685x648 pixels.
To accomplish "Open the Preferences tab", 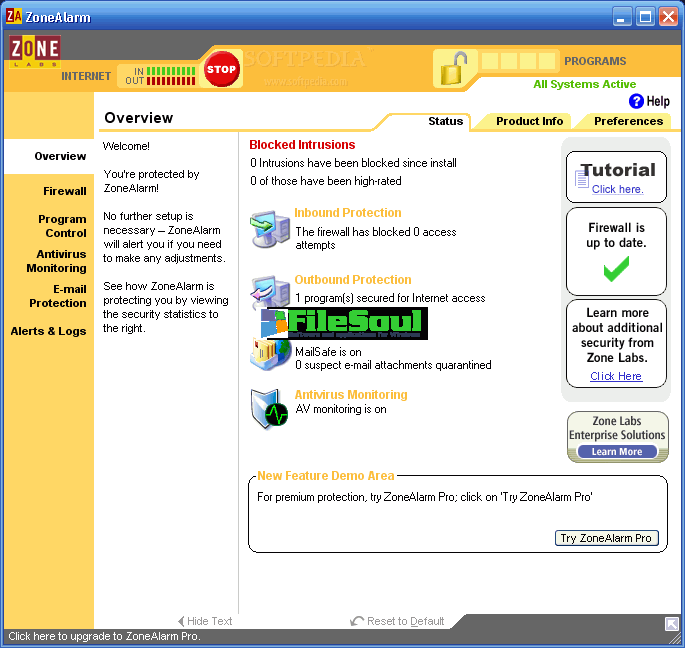I will [629, 121].
